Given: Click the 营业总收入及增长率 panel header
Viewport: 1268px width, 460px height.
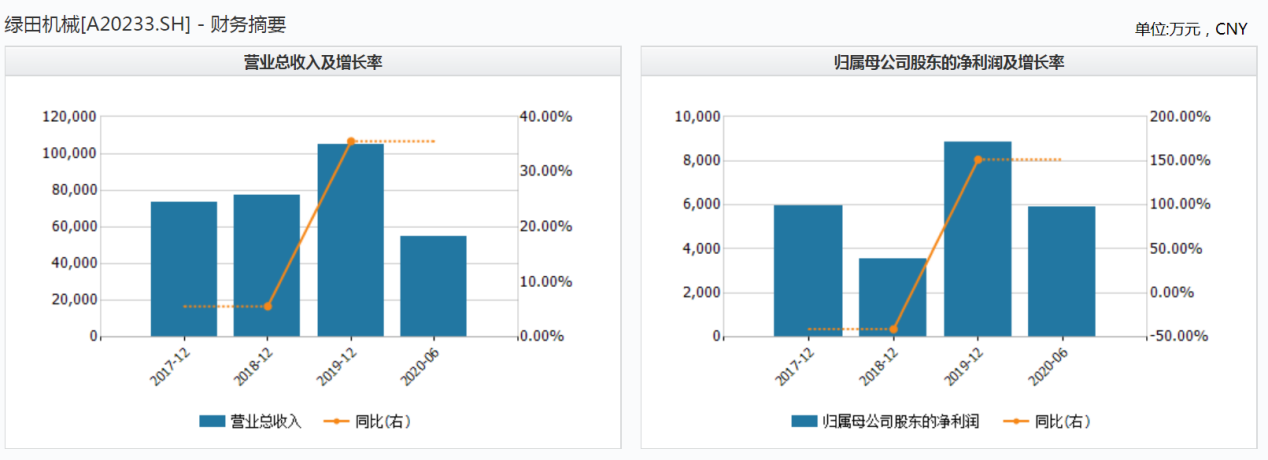Looking at the screenshot, I should [x=313, y=62].
